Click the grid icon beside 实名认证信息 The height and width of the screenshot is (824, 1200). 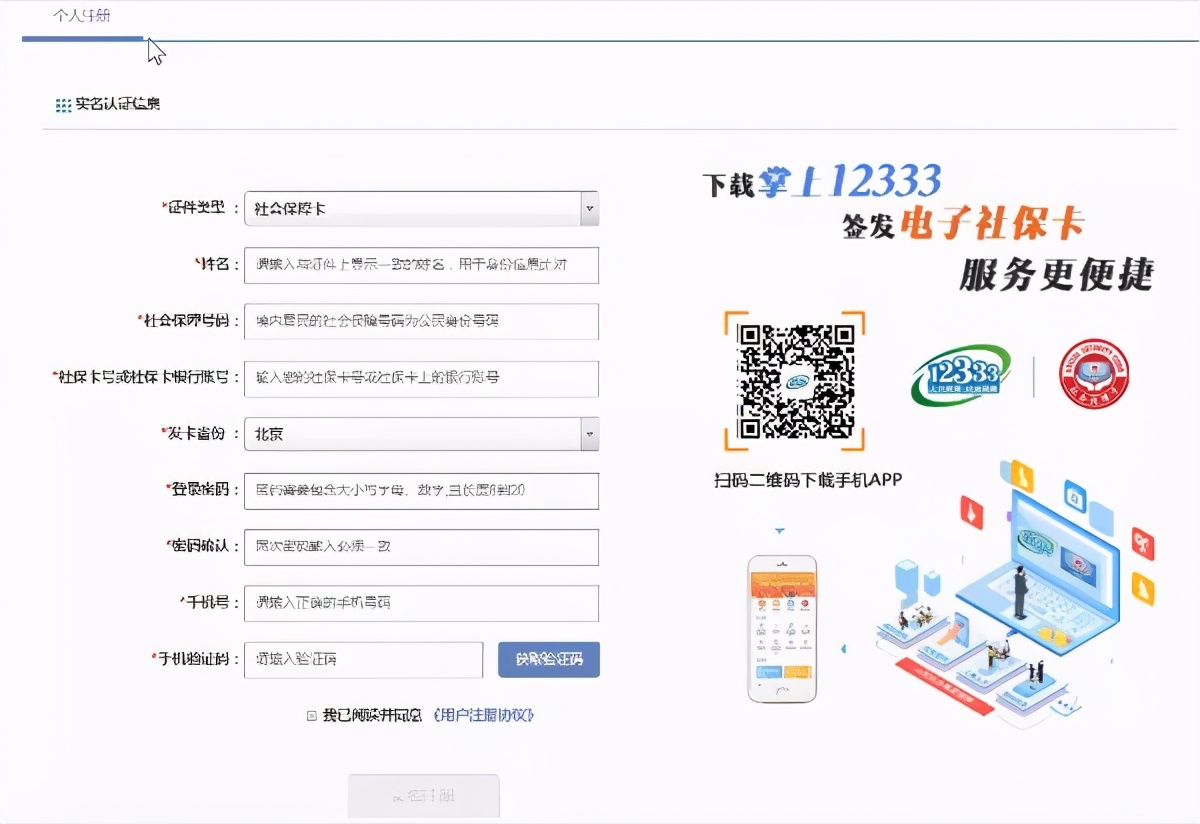point(63,105)
